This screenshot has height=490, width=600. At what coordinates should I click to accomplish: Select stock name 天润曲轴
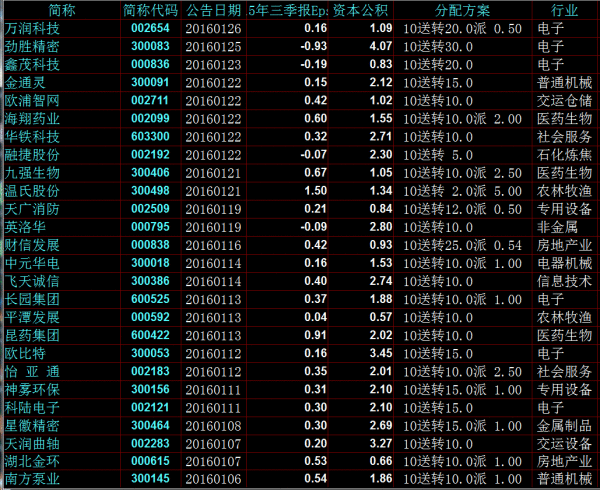tap(32, 444)
